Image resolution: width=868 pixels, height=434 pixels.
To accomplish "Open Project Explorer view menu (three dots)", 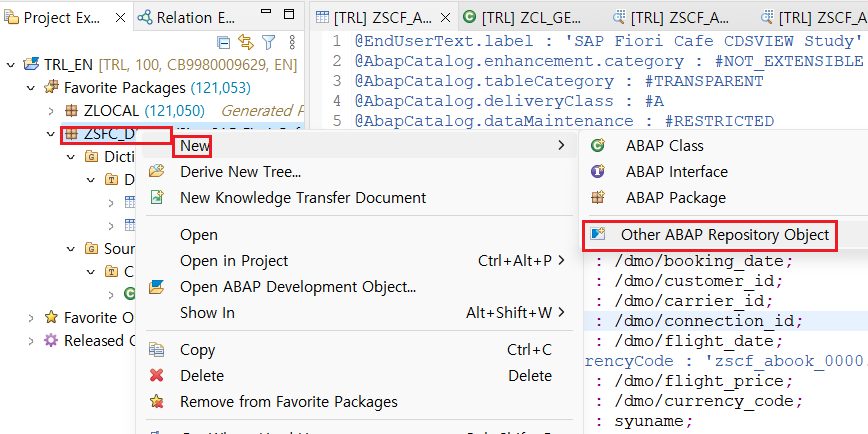I will [x=292, y=42].
